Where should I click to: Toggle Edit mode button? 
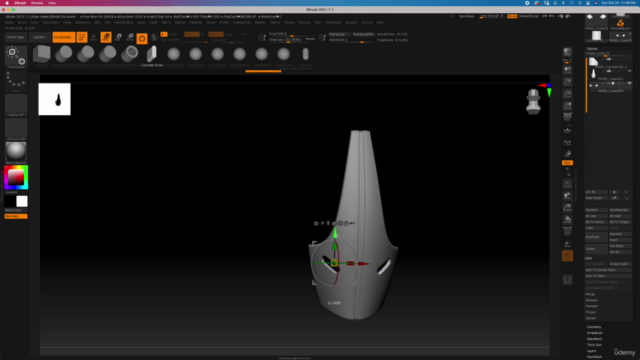pyautogui.click(x=82, y=37)
